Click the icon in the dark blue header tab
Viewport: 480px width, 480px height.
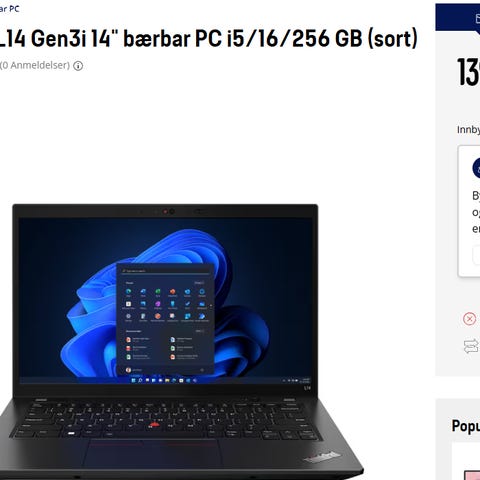(x=478, y=19)
